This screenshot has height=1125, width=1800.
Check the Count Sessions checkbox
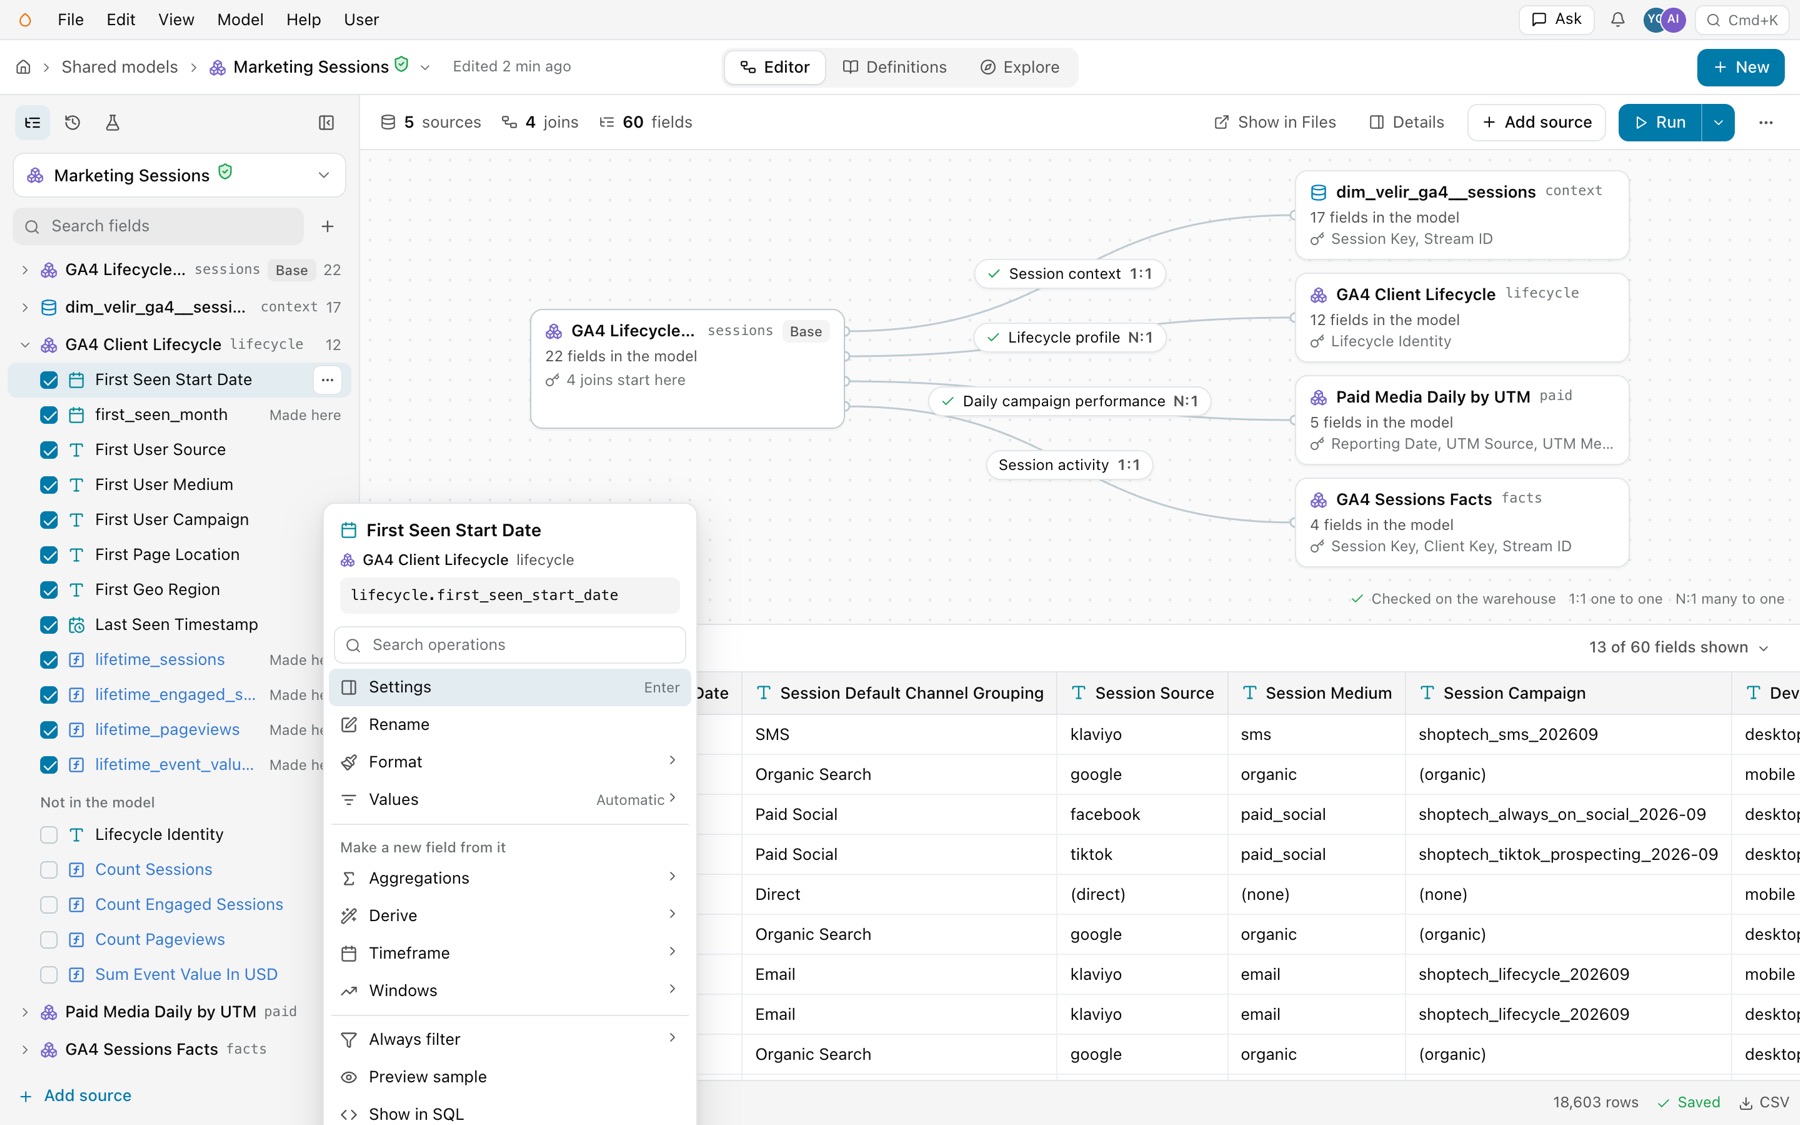pos(48,870)
